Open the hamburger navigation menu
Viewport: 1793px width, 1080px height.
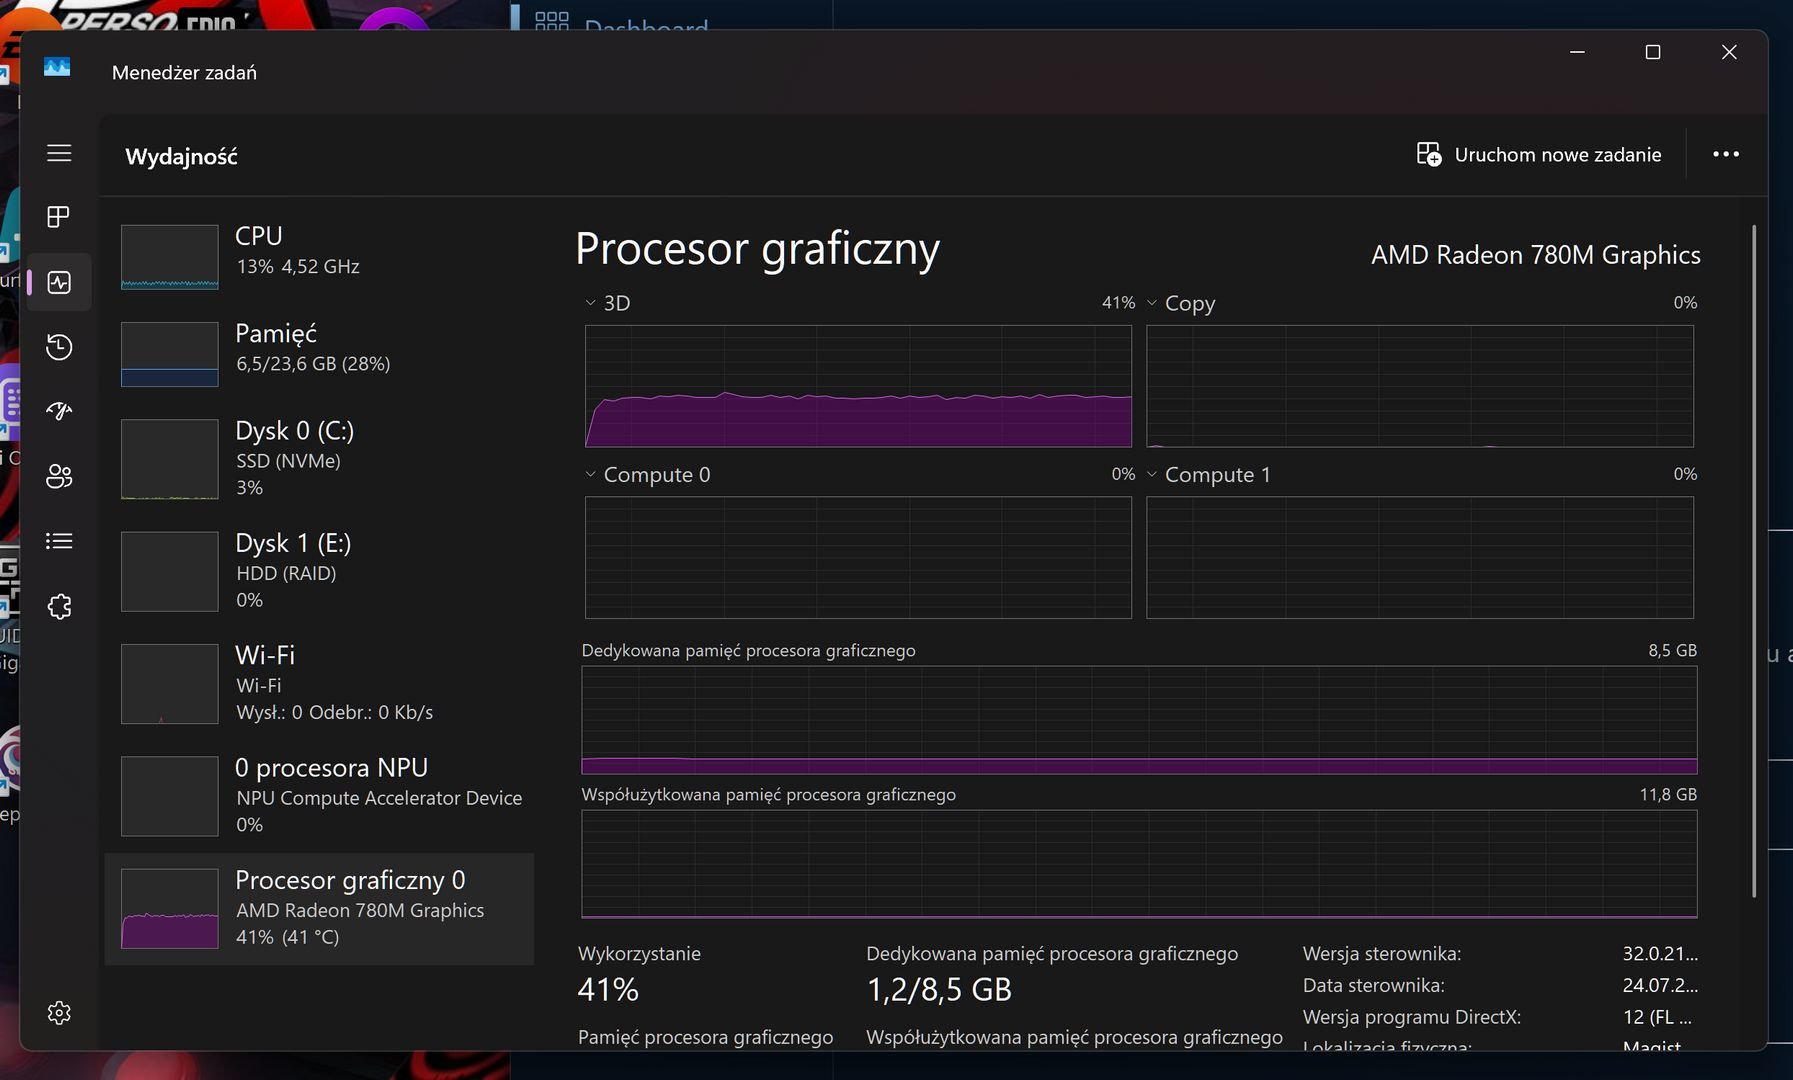pos(59,153)
